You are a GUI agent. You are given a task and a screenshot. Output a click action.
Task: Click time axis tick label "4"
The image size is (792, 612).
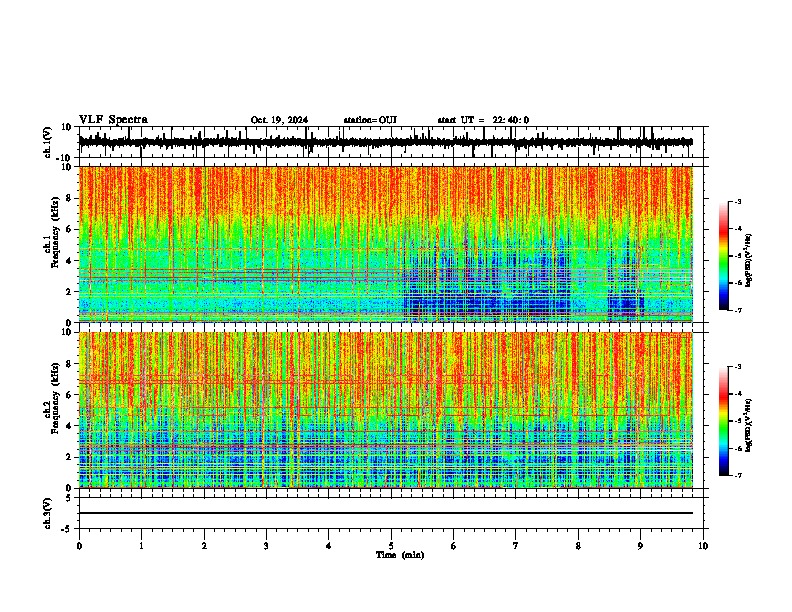tap(329, 546)
